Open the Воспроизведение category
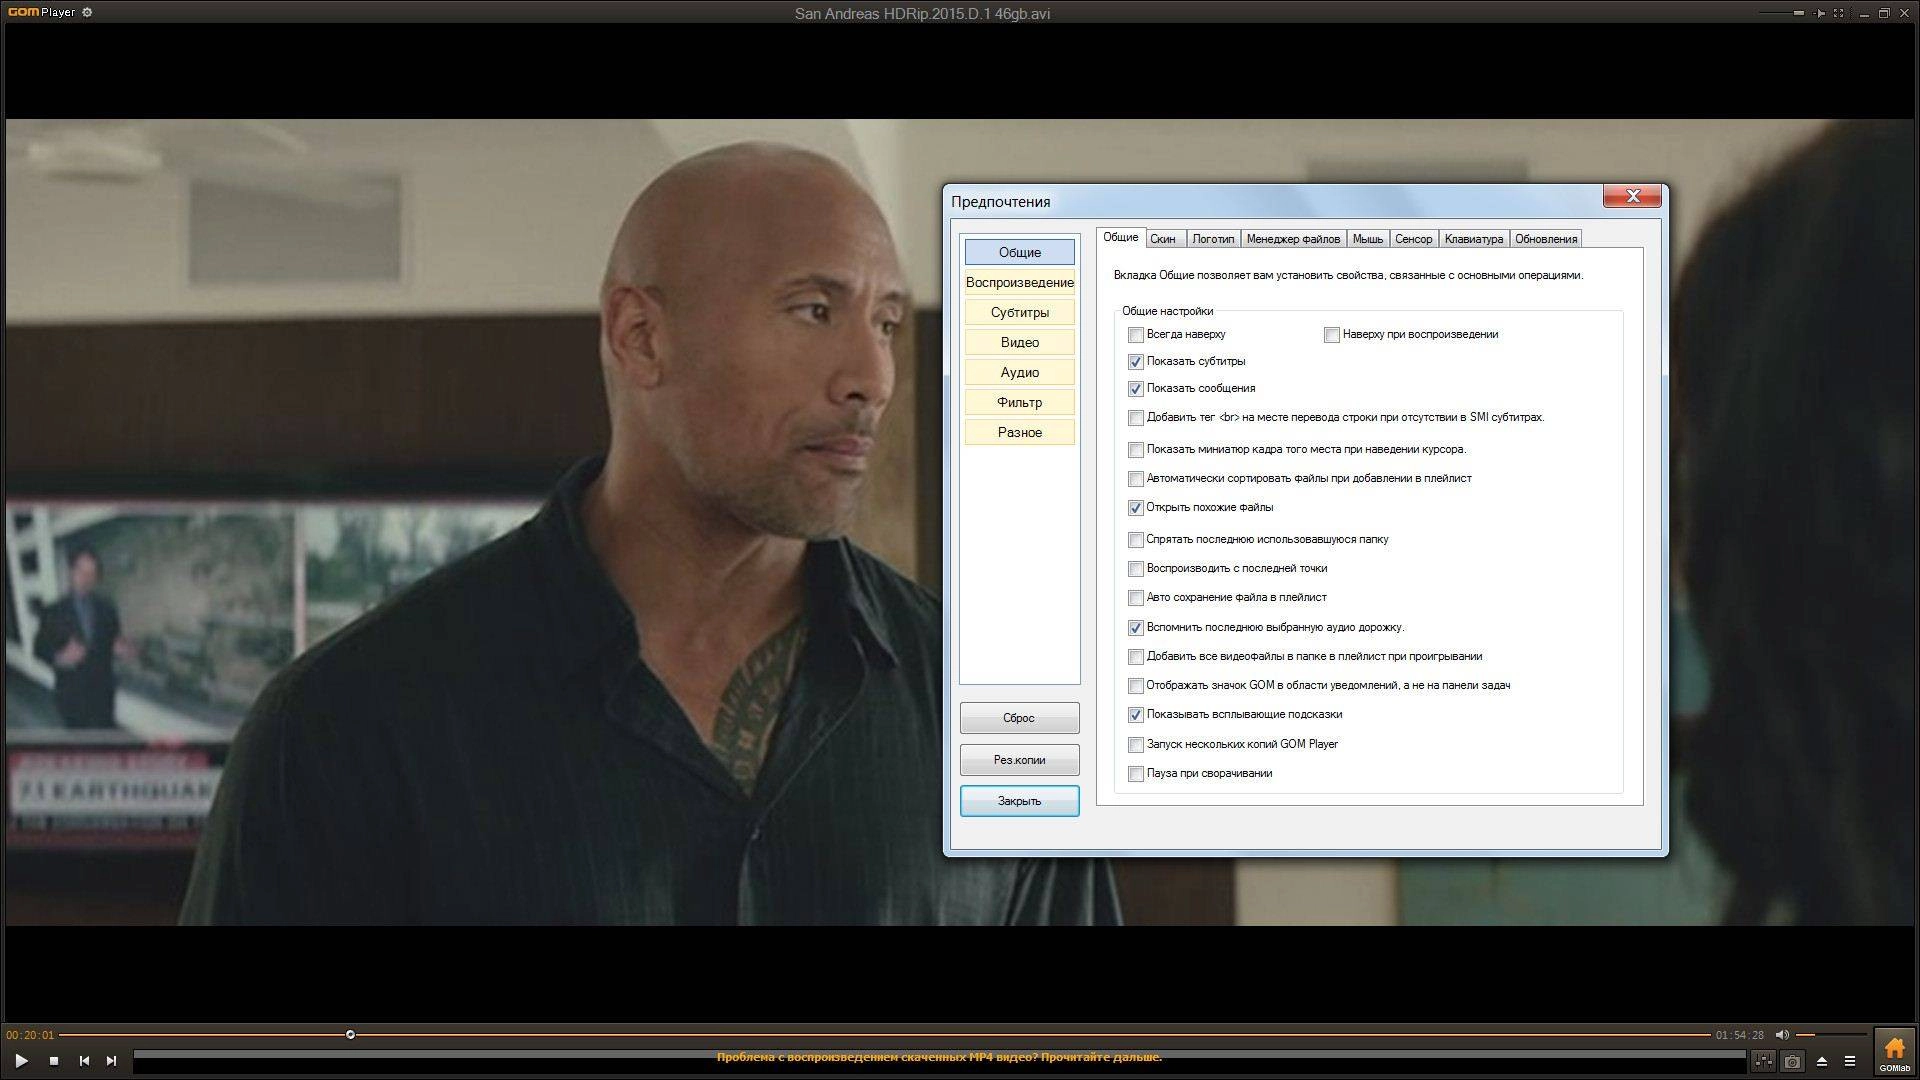The width and height of the screenshot is (1920, 1080). click(1019, 282)
